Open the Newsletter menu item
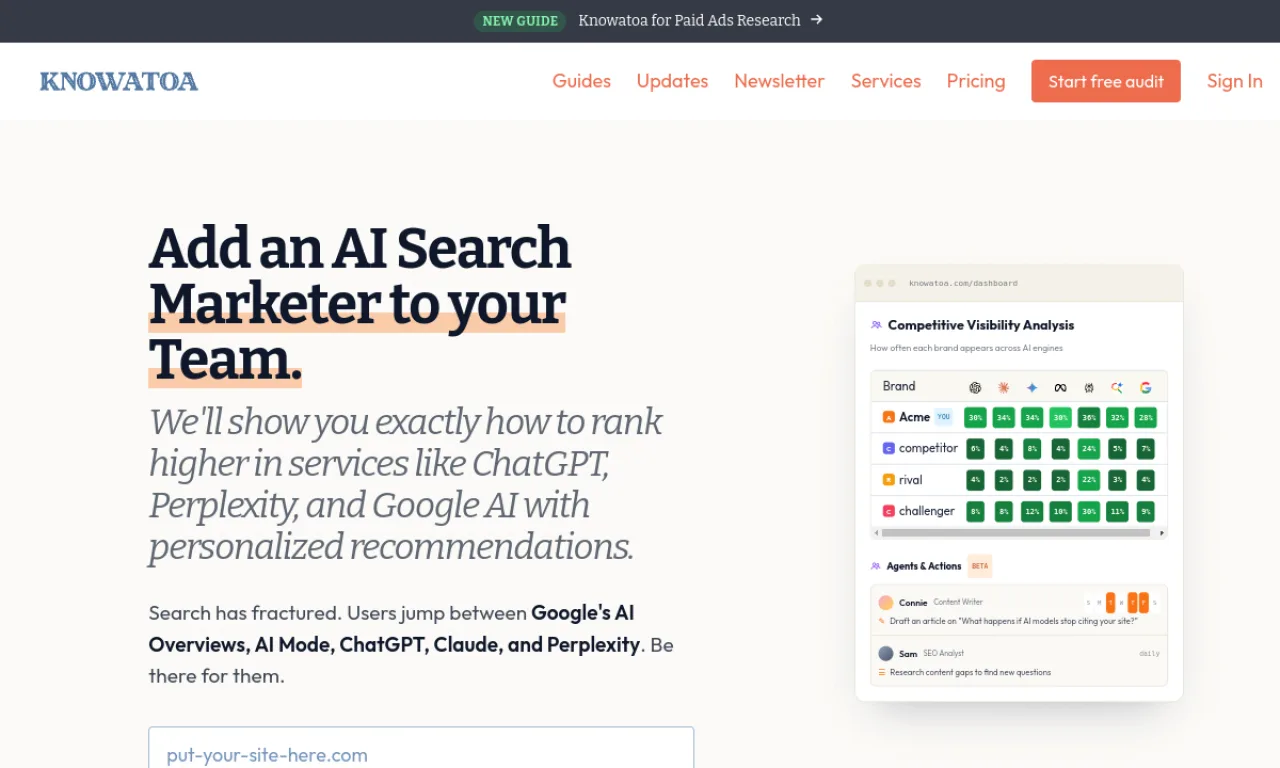Screen dimensions: 1280x768 click(779, 81)
